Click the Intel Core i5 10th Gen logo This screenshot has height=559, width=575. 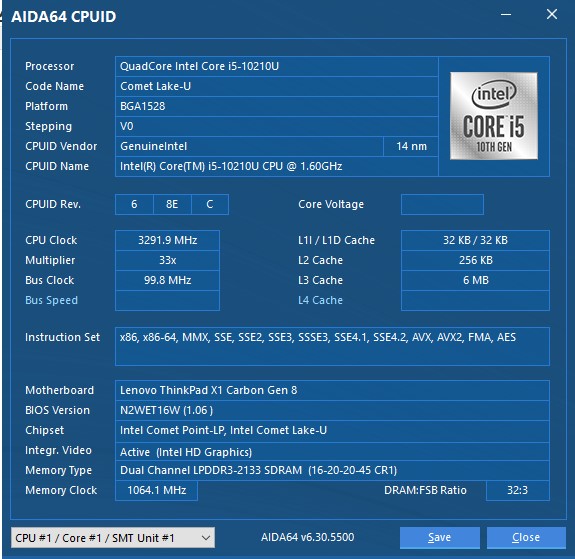494,116
